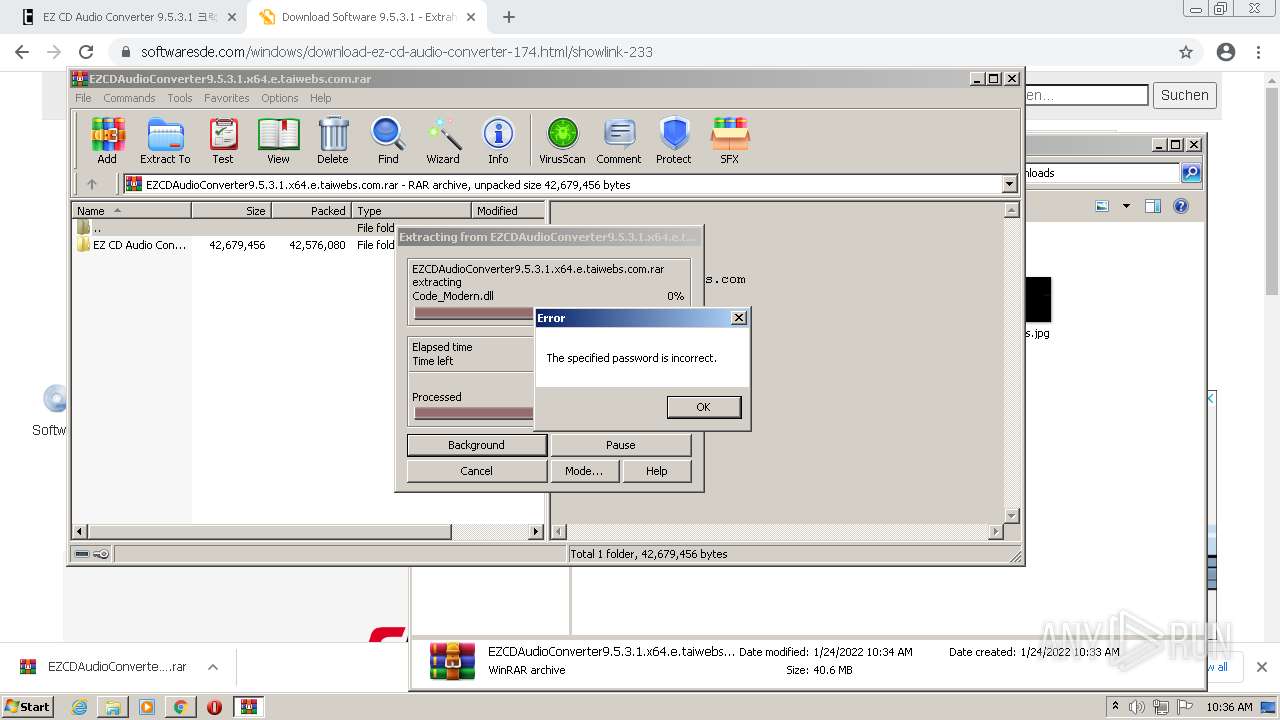Sort by the Modified column header
This screenshot has height=720, width=1280.
coord(508,211)
